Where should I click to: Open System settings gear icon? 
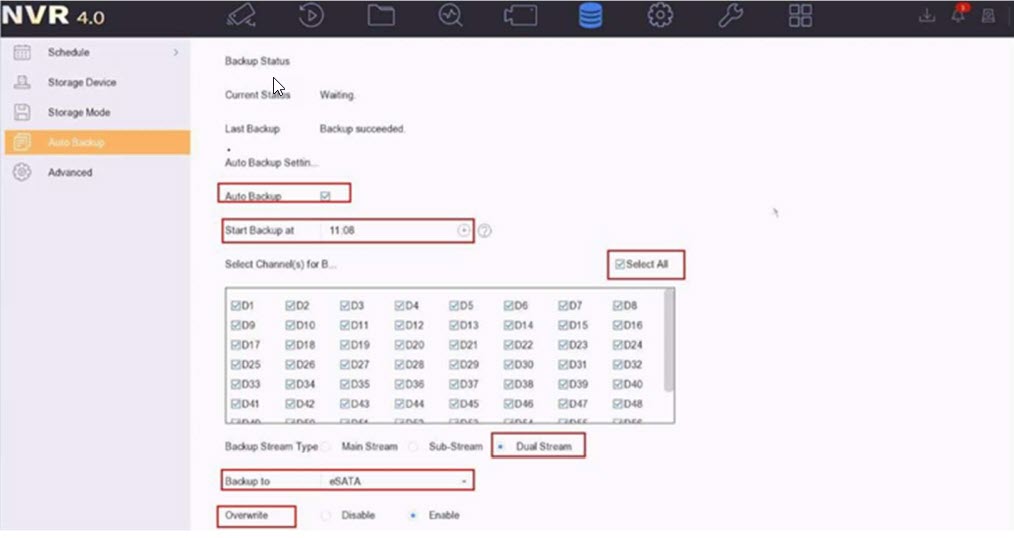[659, 16]
